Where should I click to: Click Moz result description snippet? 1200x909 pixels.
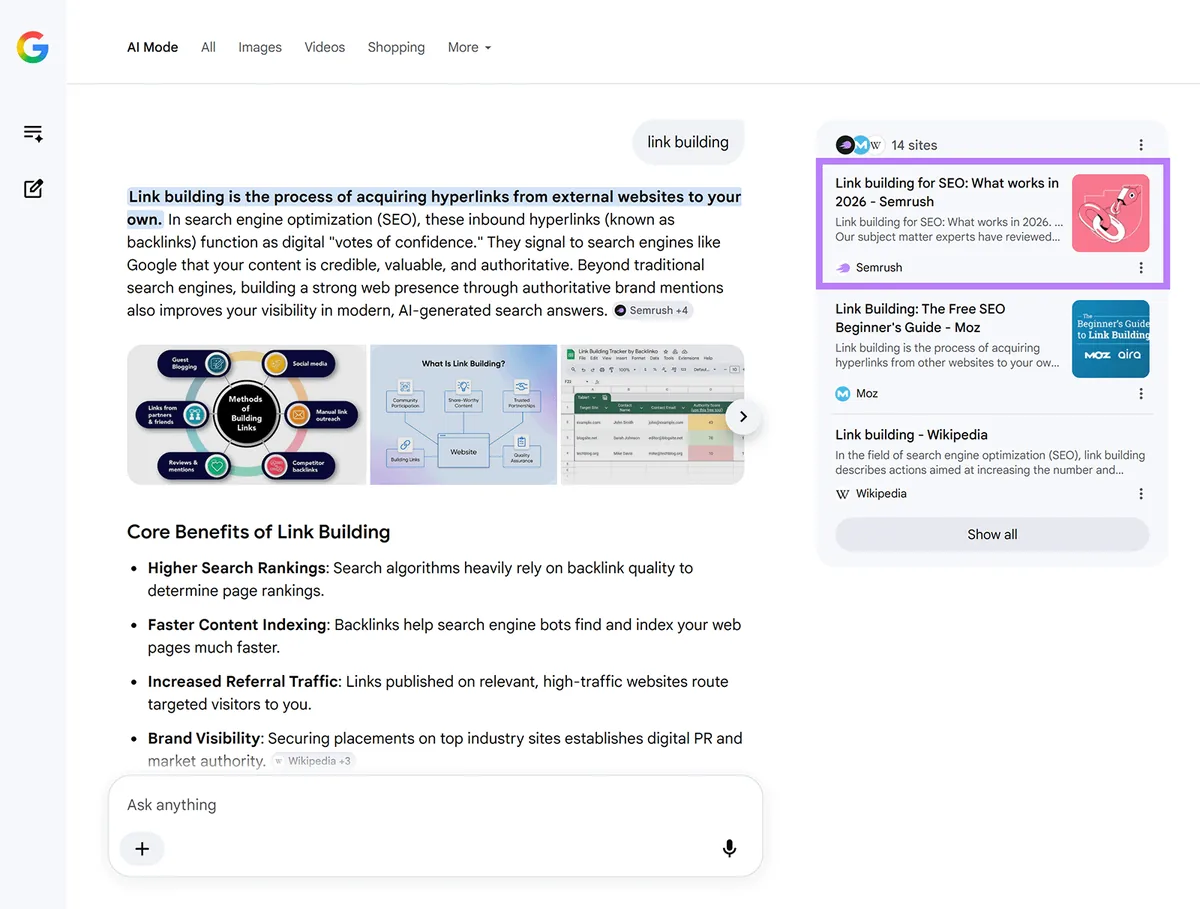click(948, 355)
